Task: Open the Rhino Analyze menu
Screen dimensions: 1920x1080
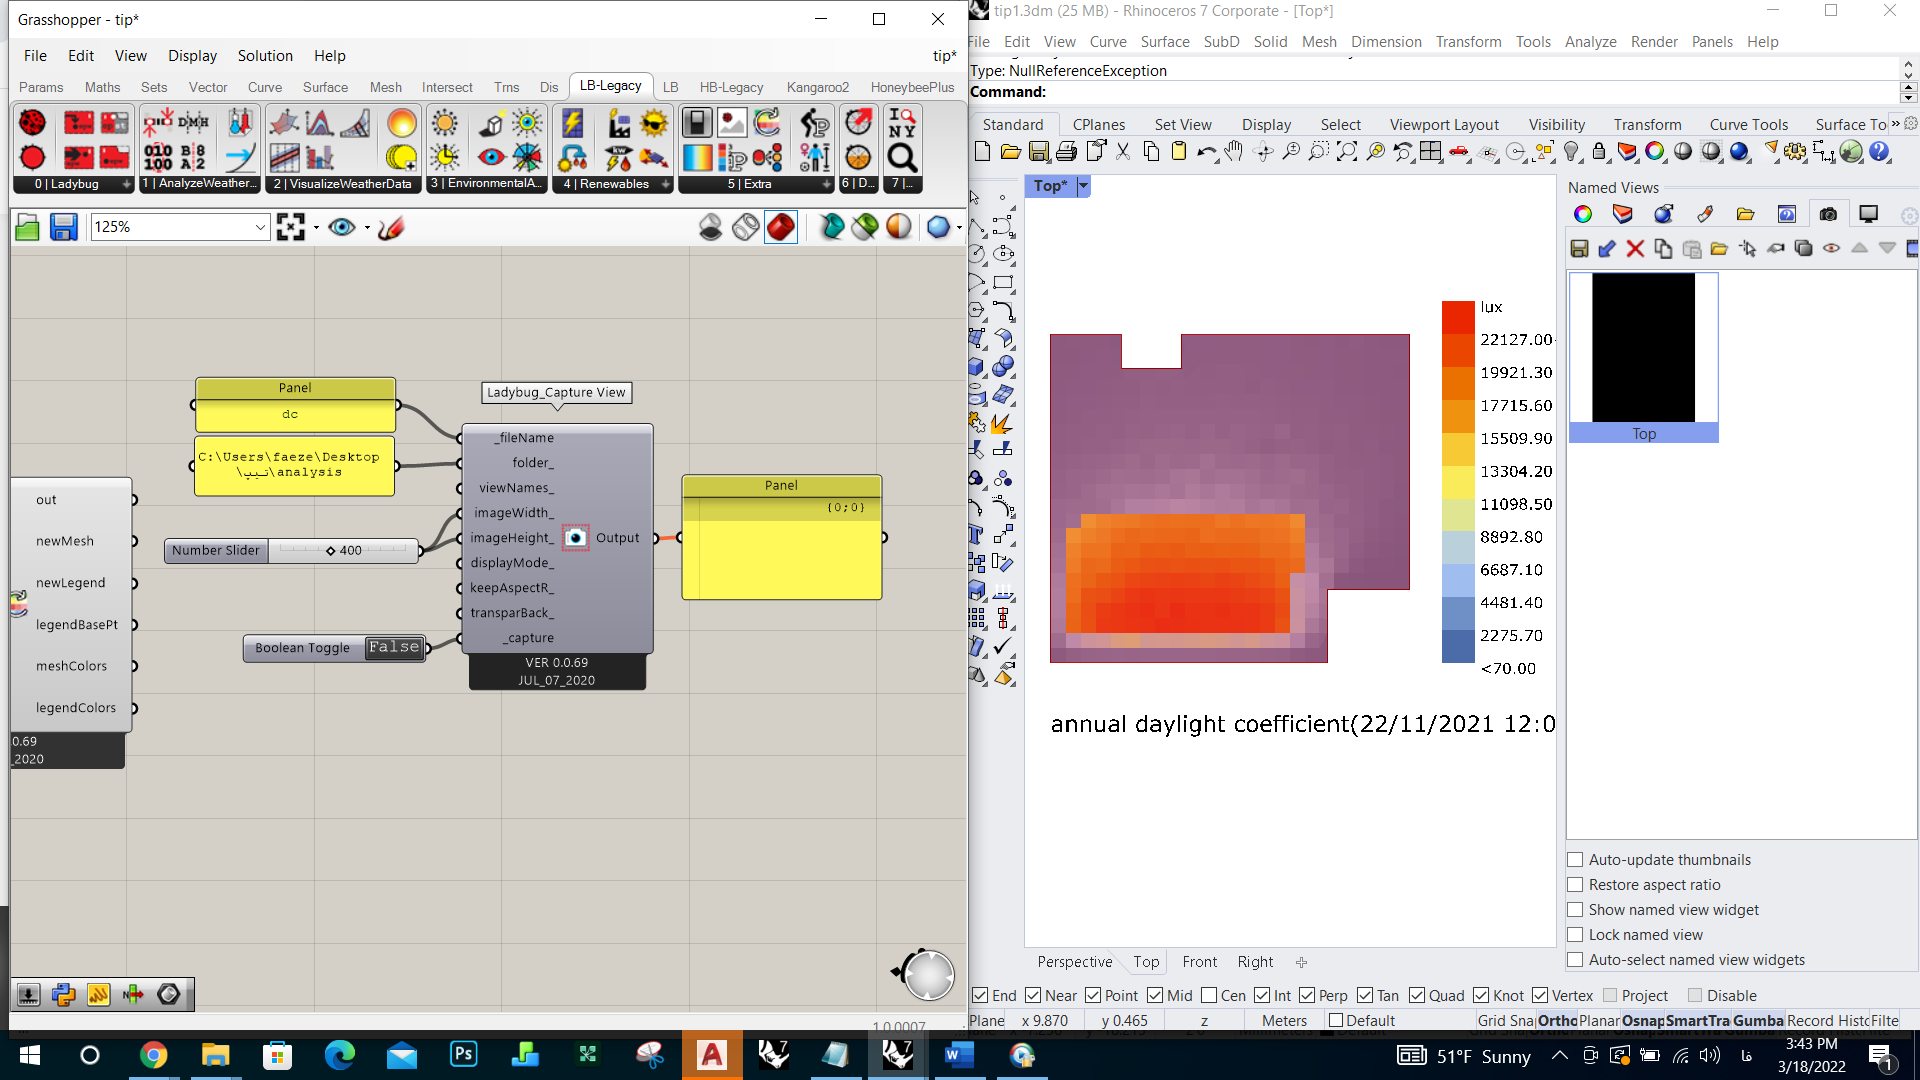Action: coord(1590,42)
